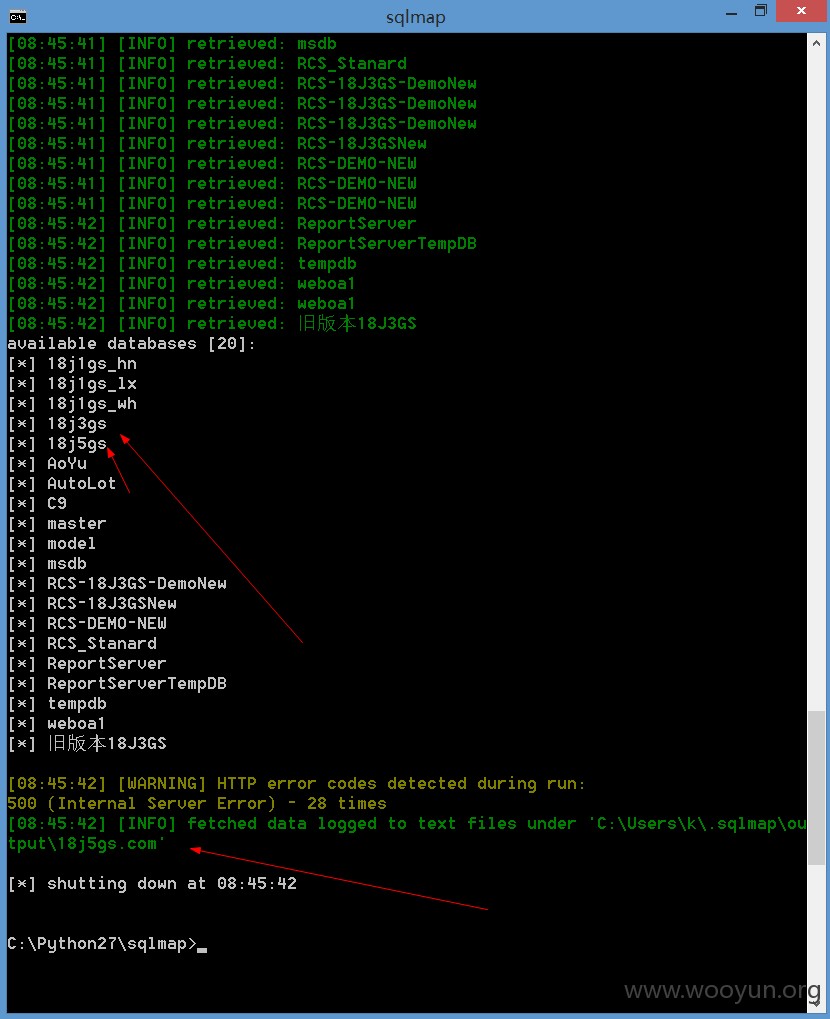Click the green retrieved RCS_Stanard log line
This screenshot has height=1019, width=830.
(207, 64)
